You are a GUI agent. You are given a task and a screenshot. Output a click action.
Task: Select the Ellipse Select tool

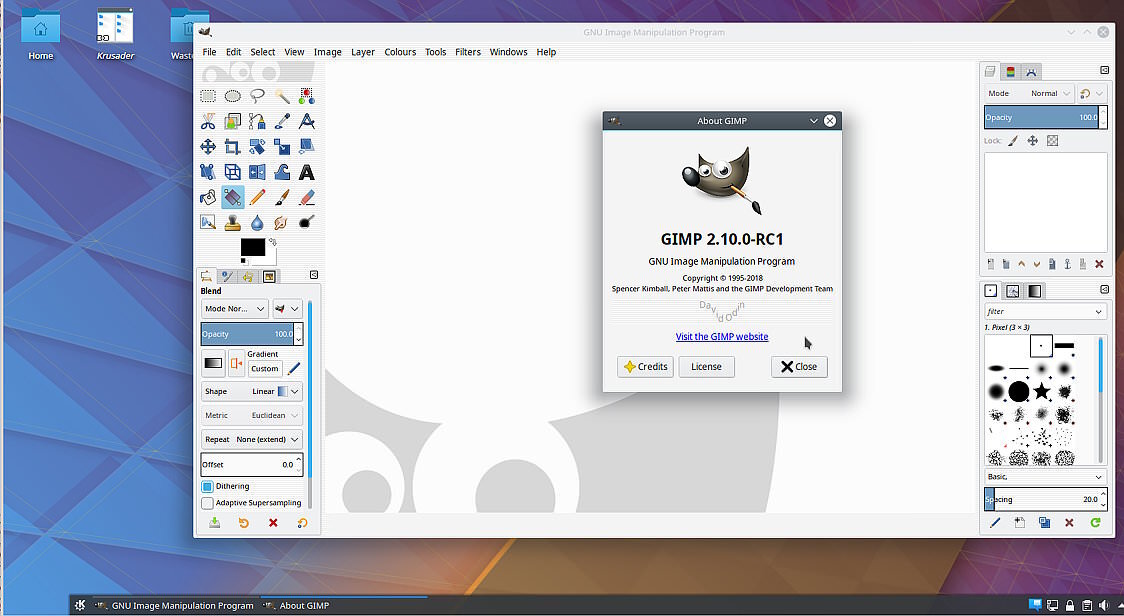pos(232,96)
